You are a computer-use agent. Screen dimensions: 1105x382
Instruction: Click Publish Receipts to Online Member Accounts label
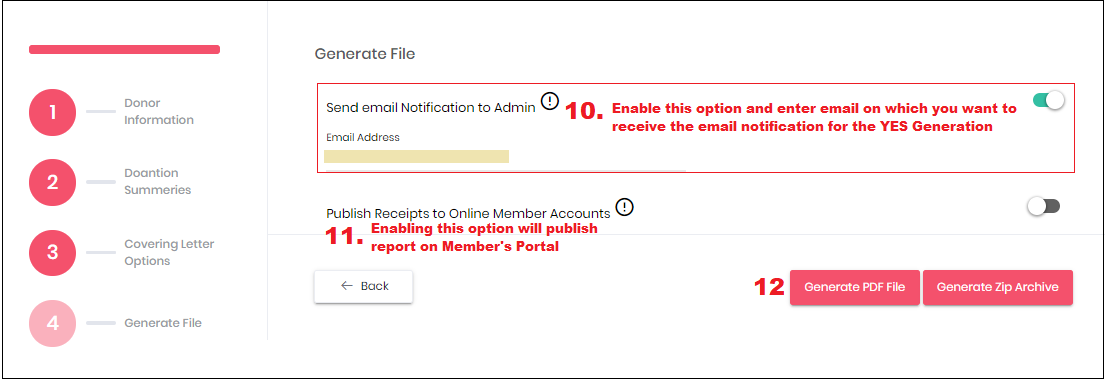coord(468,213)
